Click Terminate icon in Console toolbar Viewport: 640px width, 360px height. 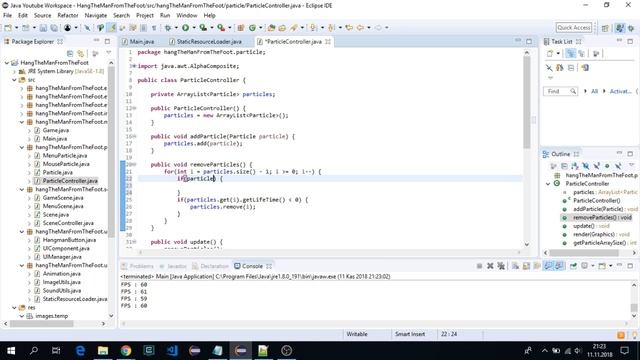point(479,266)
